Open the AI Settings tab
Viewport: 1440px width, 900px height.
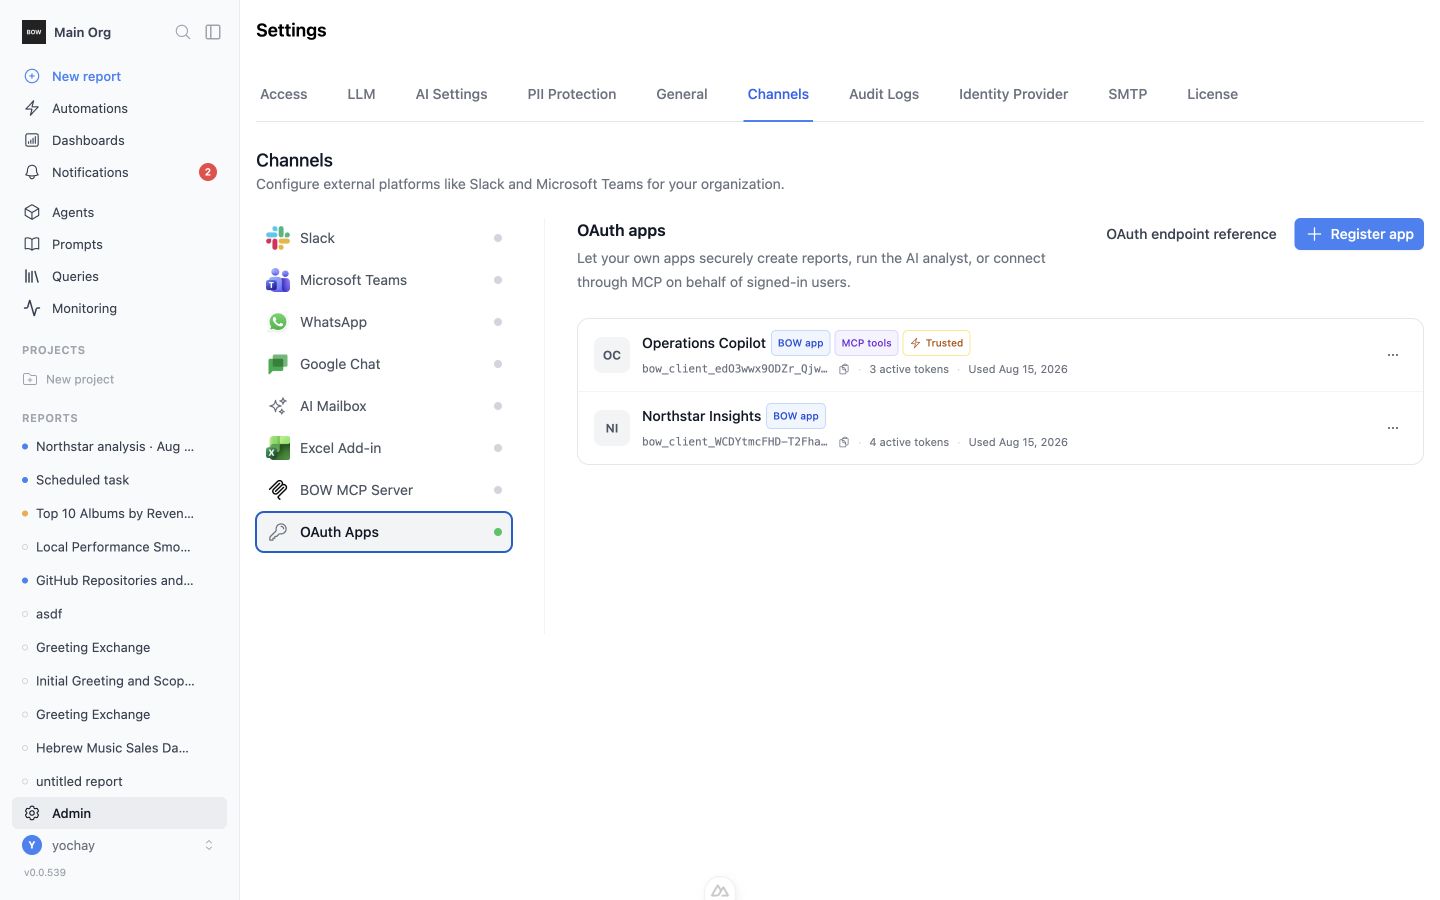(x=452, y=94)
